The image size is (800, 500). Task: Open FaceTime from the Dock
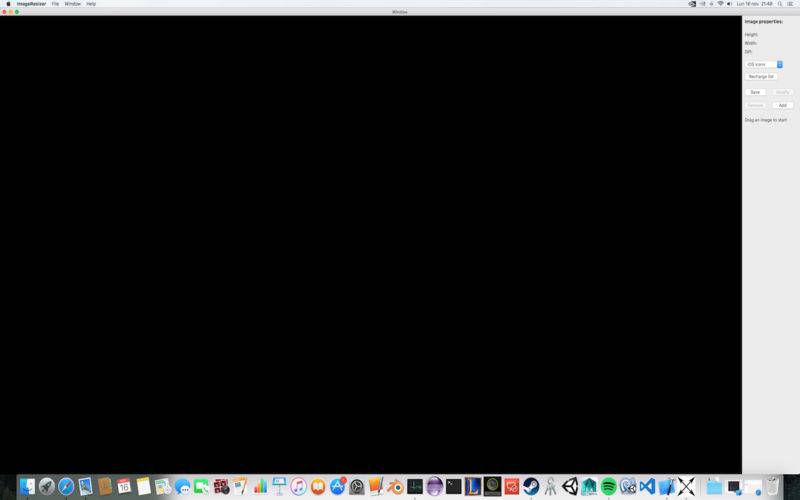click(202, 486)
